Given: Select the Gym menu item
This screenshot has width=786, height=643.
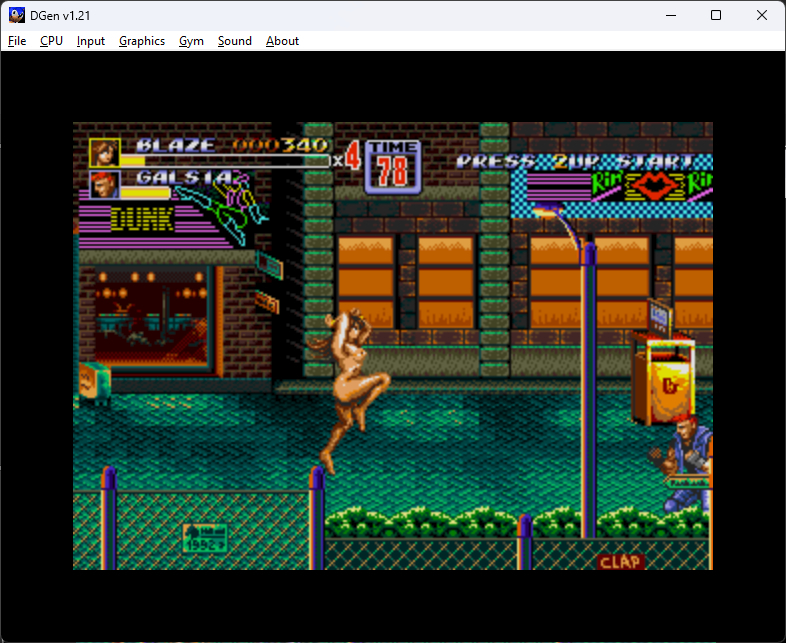Looking at the screenshot, I should click(191, 41).
